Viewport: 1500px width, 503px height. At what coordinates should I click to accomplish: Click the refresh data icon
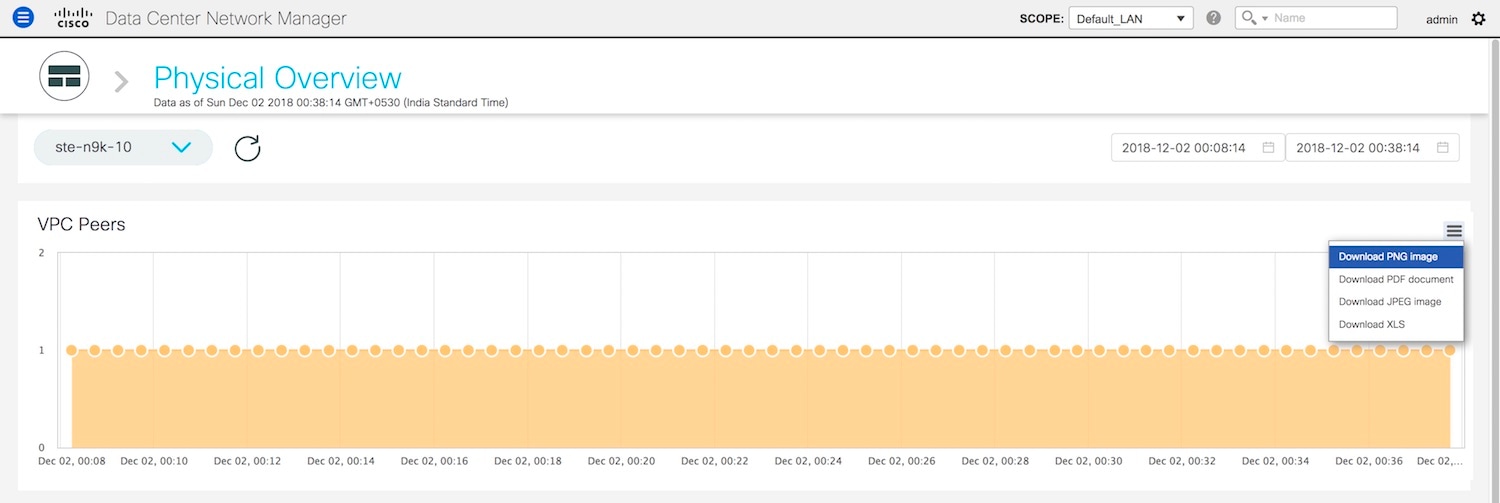(x=247, y=148)
